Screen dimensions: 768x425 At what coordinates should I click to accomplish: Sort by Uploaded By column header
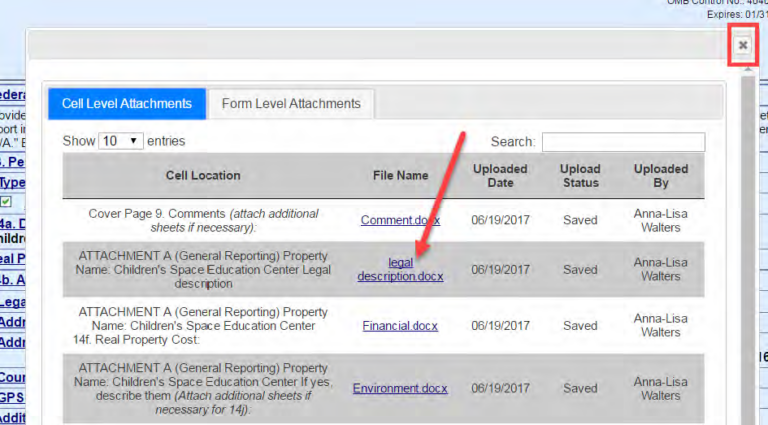click(x=660, y=176)
